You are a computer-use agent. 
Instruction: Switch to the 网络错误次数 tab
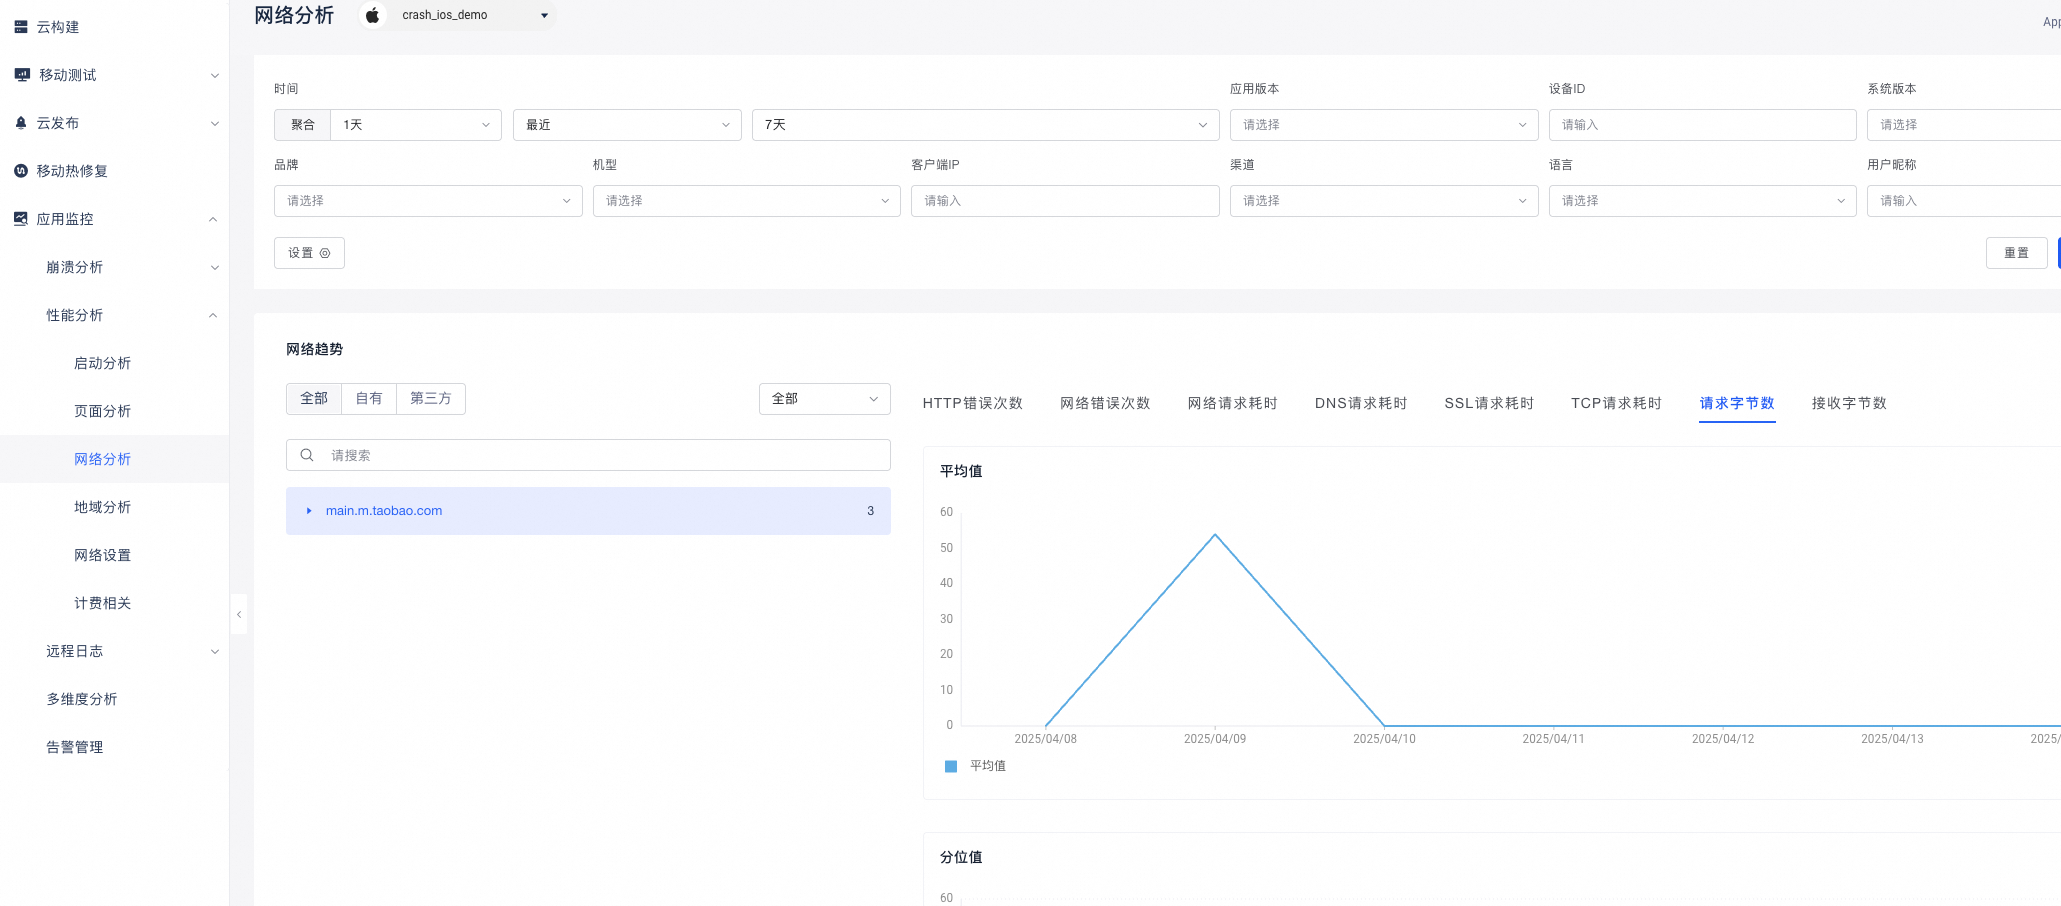pos(1105,403)
